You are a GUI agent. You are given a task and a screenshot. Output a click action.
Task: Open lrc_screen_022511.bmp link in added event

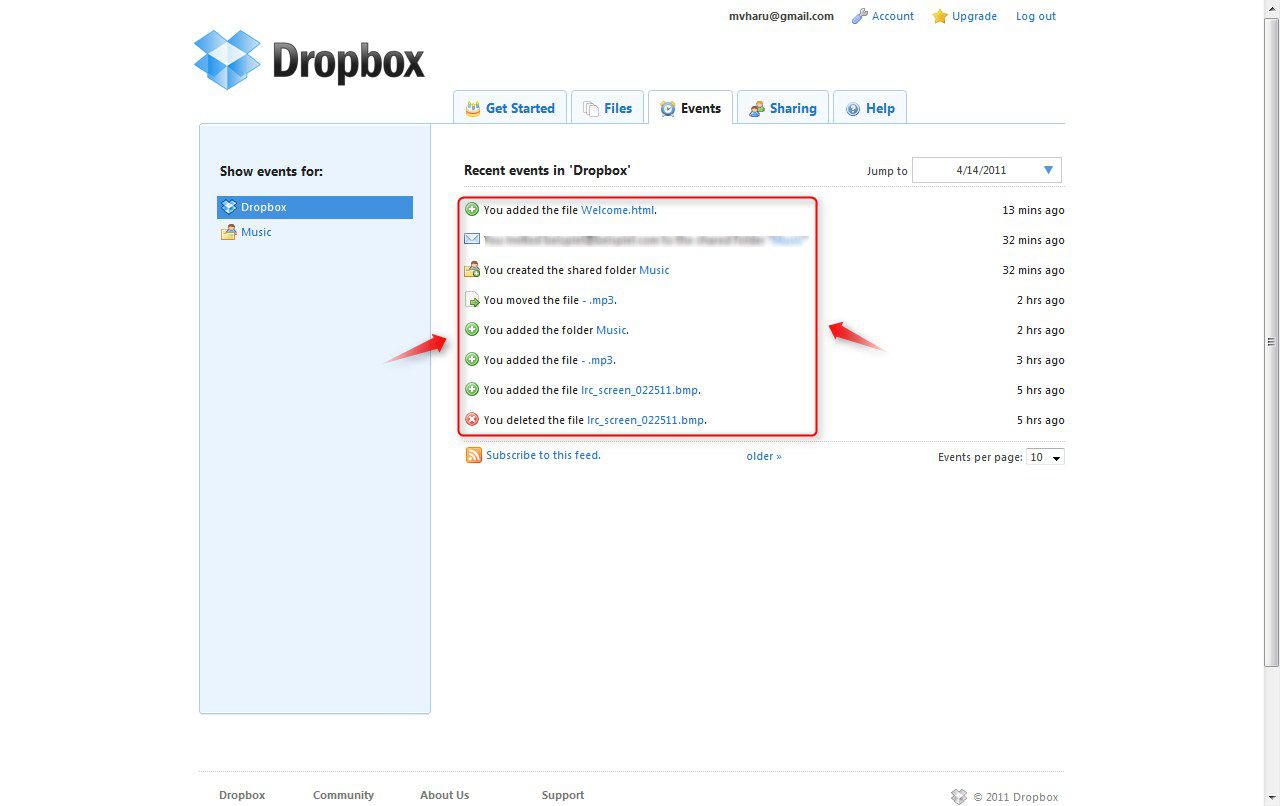point(640,390)
